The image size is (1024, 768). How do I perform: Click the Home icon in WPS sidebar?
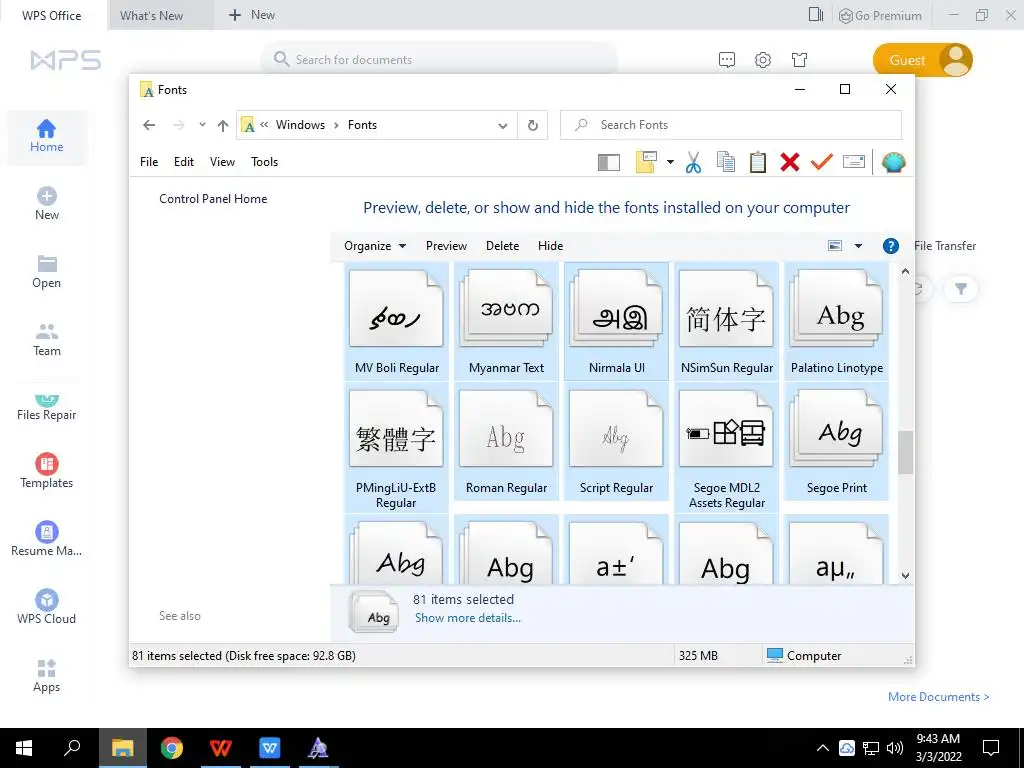(x=46, y=128)
